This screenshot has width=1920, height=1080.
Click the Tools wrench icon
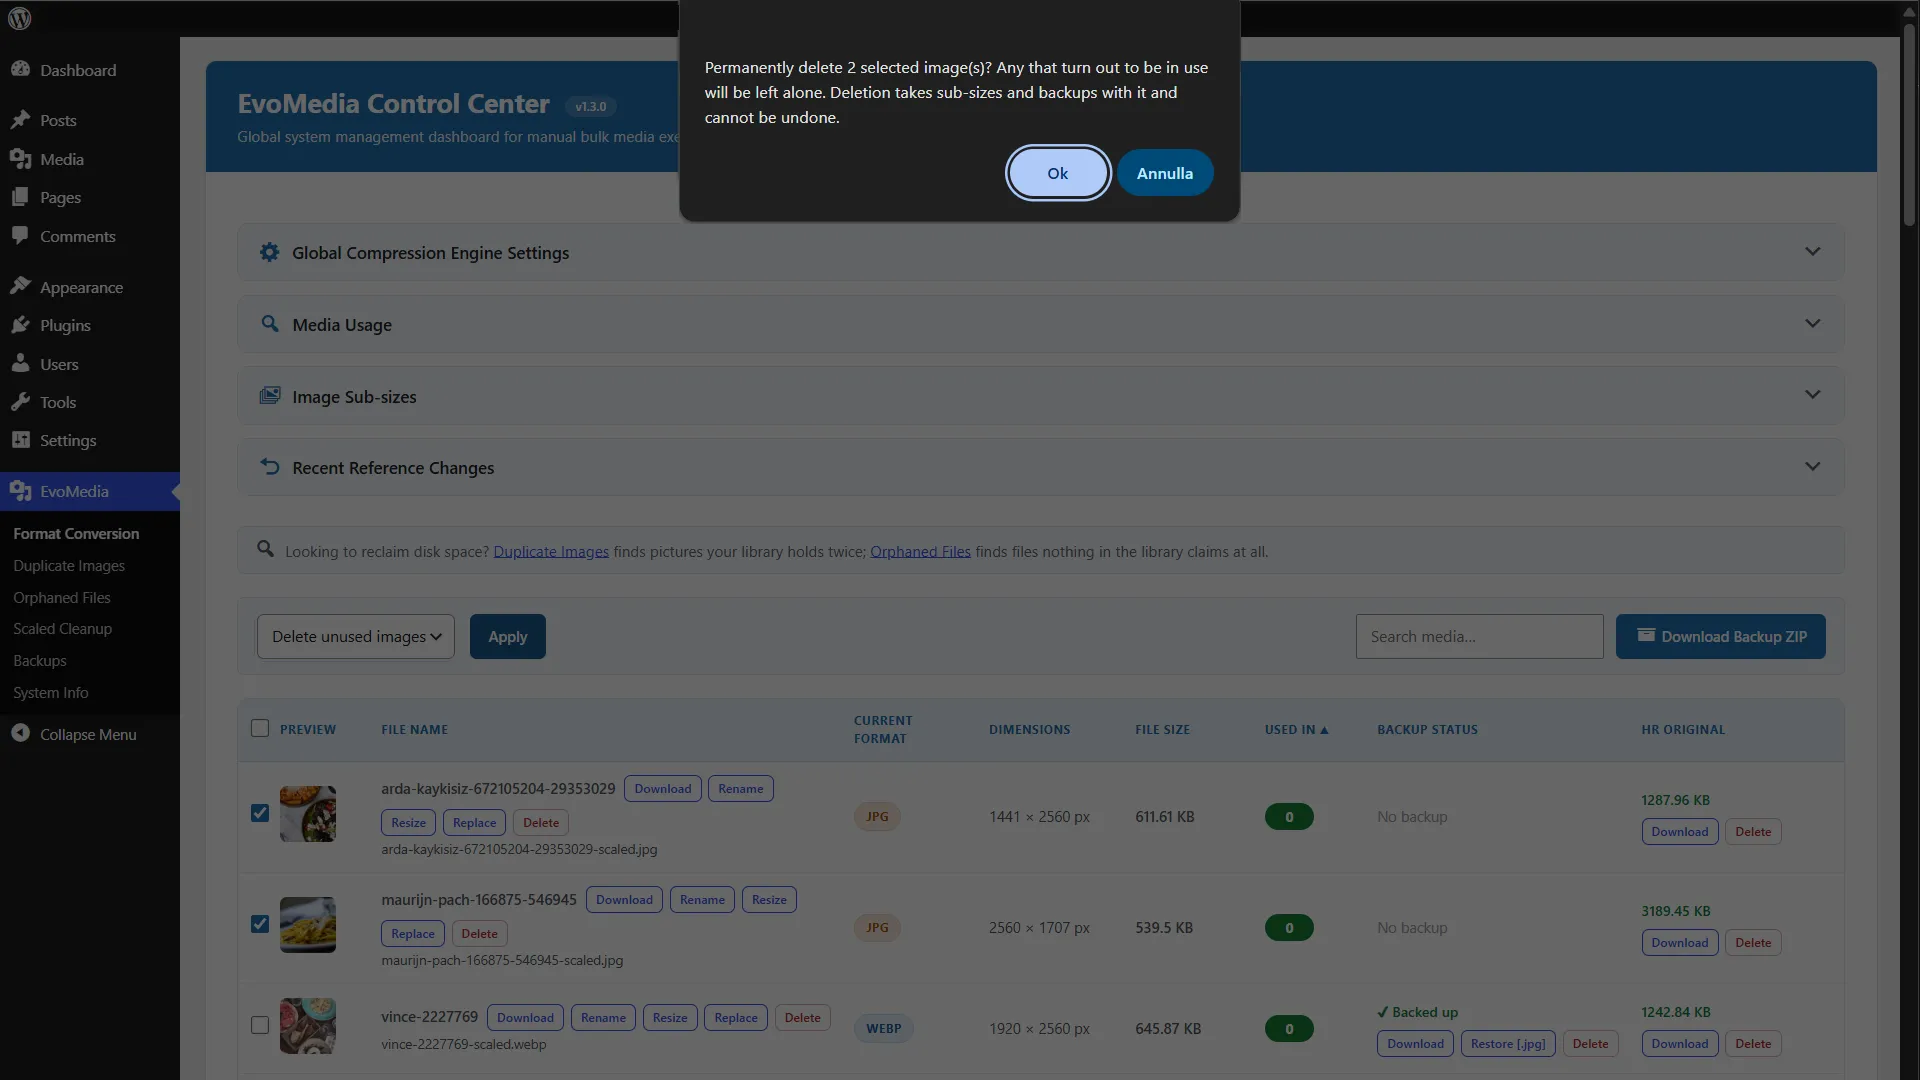(x=20, y=401)
